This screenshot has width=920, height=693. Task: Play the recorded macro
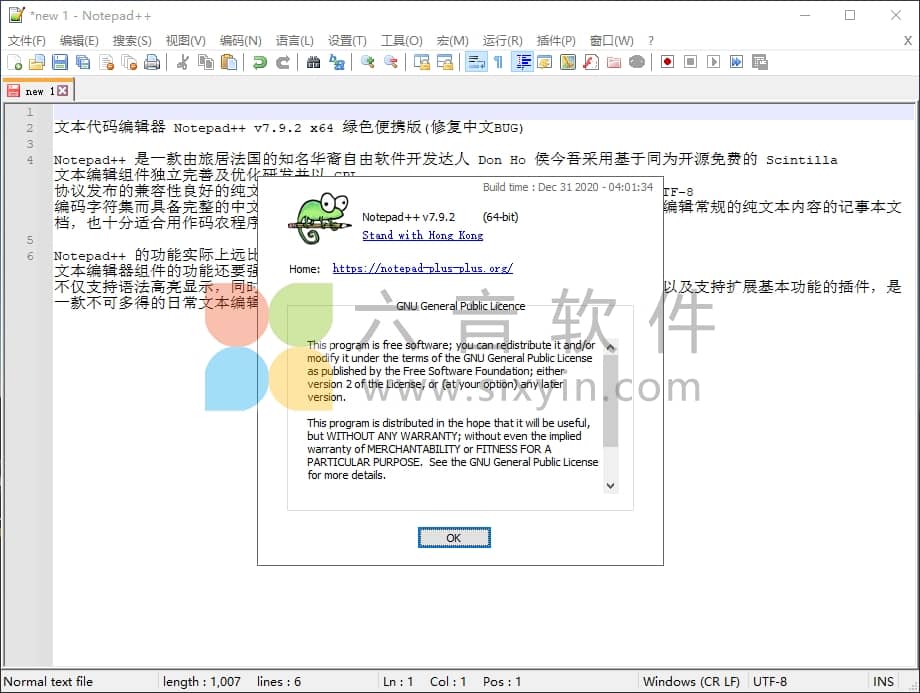[x=713, y=61]
